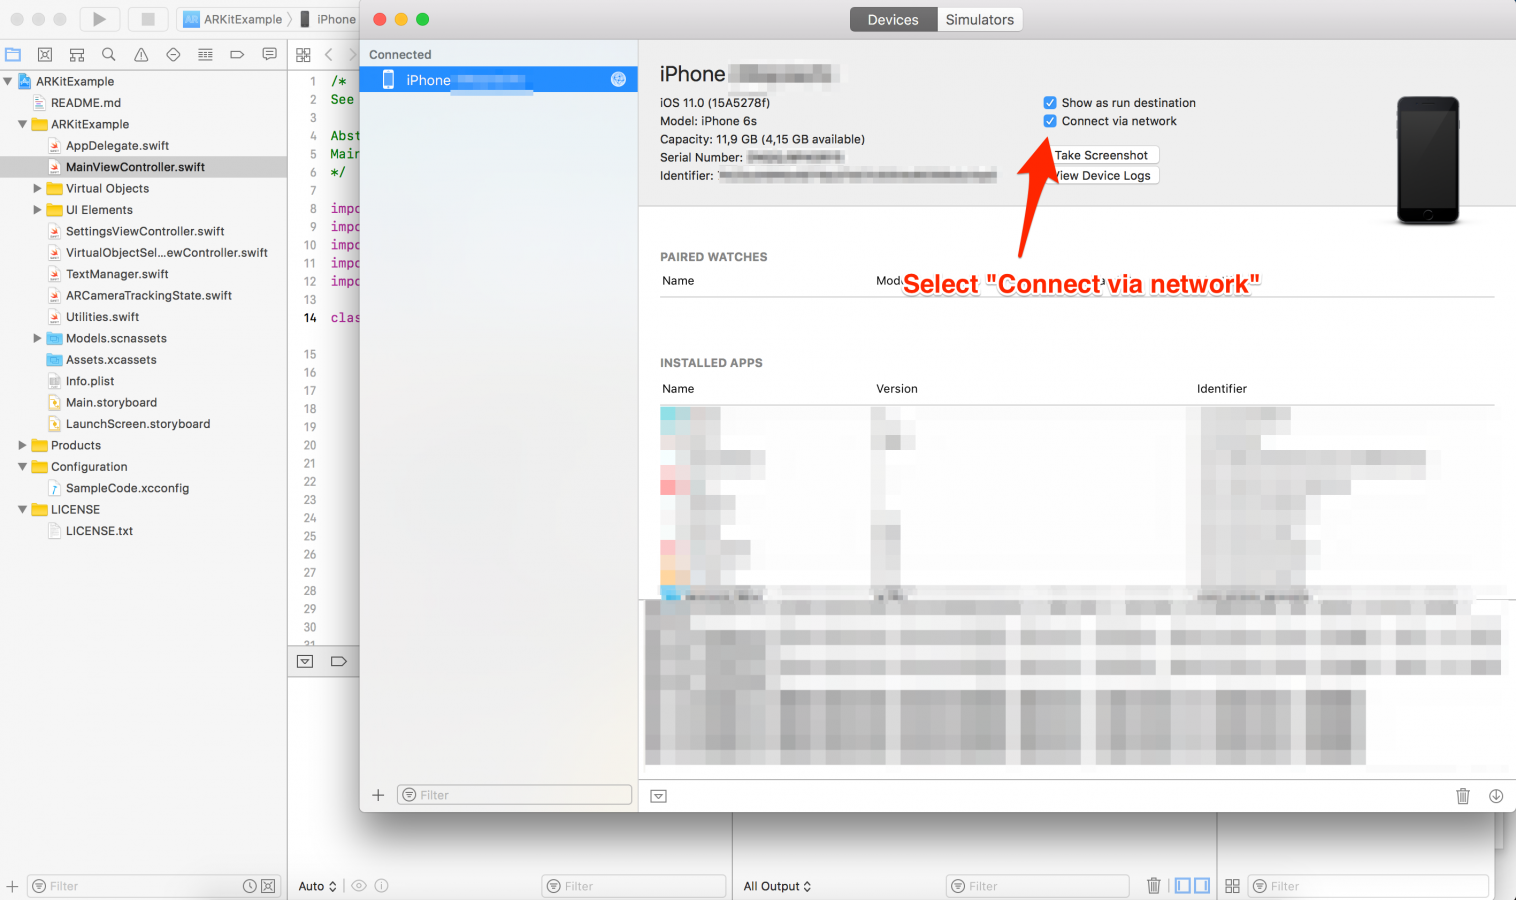Click the network globe icon beside iPhone
This screenshot has height=900, width=1516.
pos(618,80)
